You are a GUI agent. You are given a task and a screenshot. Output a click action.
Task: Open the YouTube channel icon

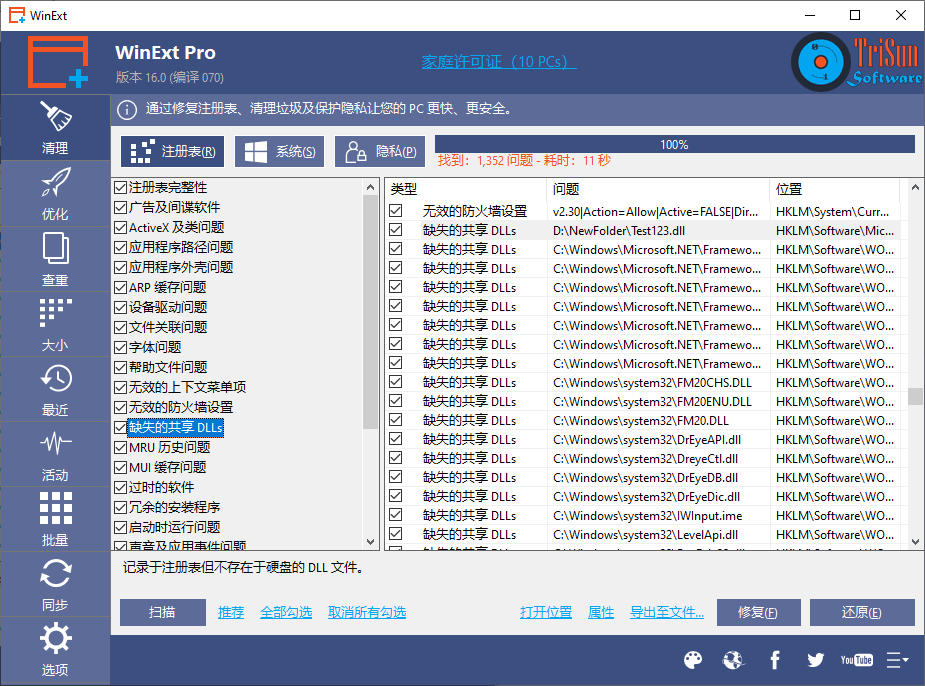(857, 660)
